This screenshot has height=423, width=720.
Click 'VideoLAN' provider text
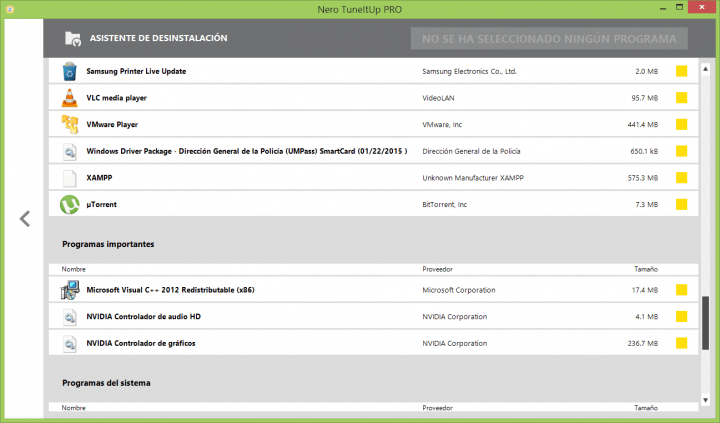click(438, 98)
